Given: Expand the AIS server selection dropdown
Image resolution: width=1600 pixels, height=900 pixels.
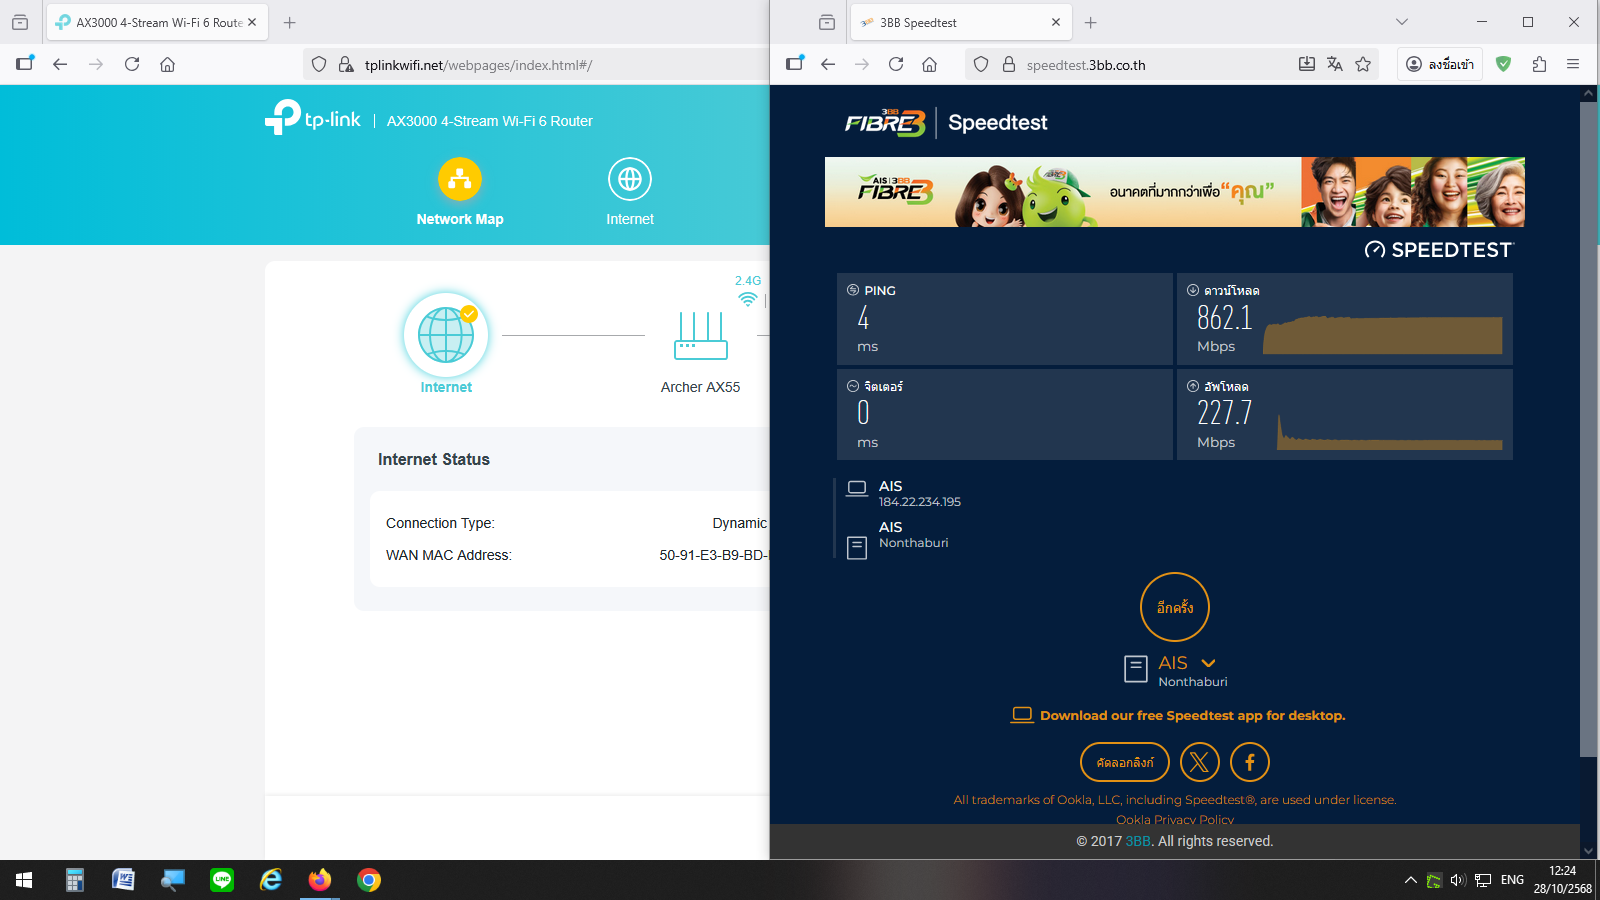Looking at the screenshot, I should 1208,663.
